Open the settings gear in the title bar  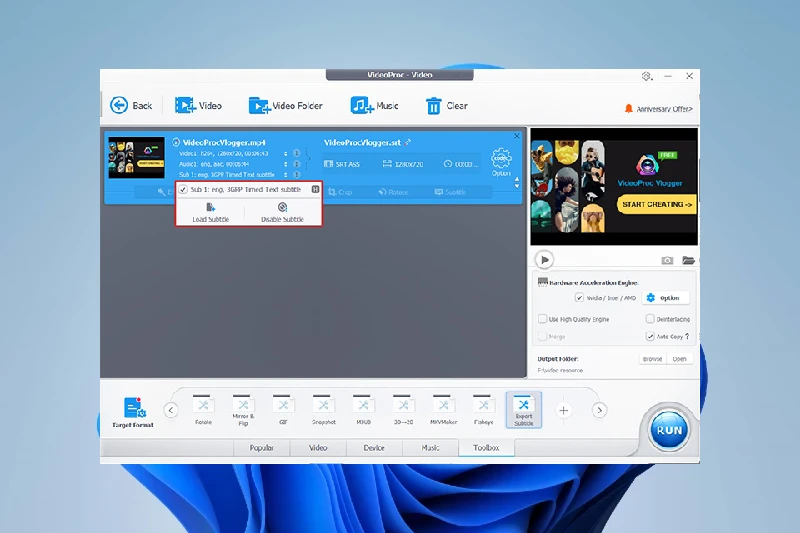point(646,76)
